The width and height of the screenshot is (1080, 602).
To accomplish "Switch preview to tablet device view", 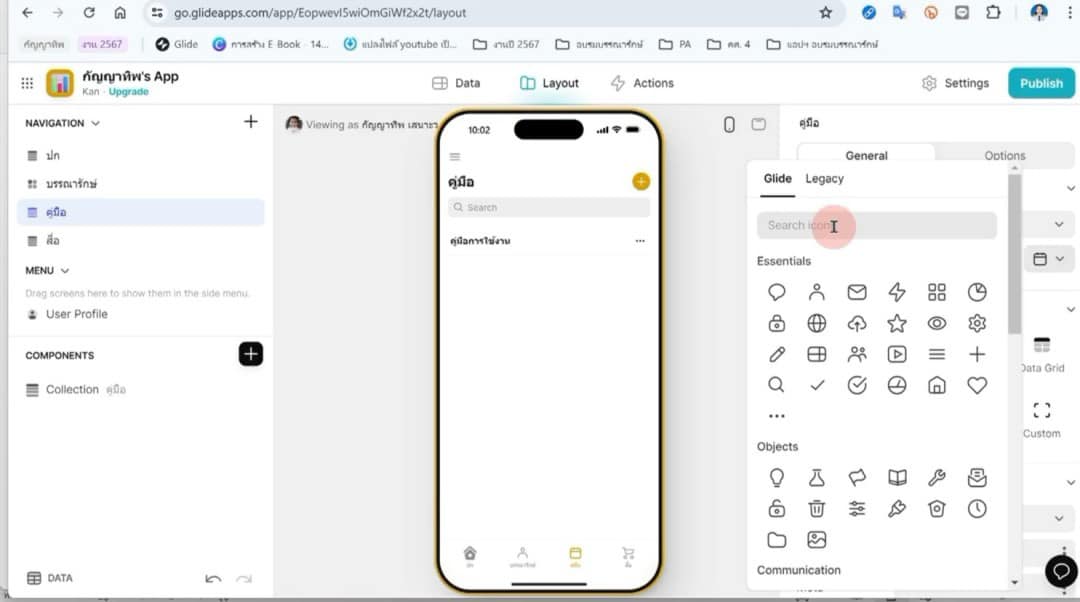I will point(759,124).
